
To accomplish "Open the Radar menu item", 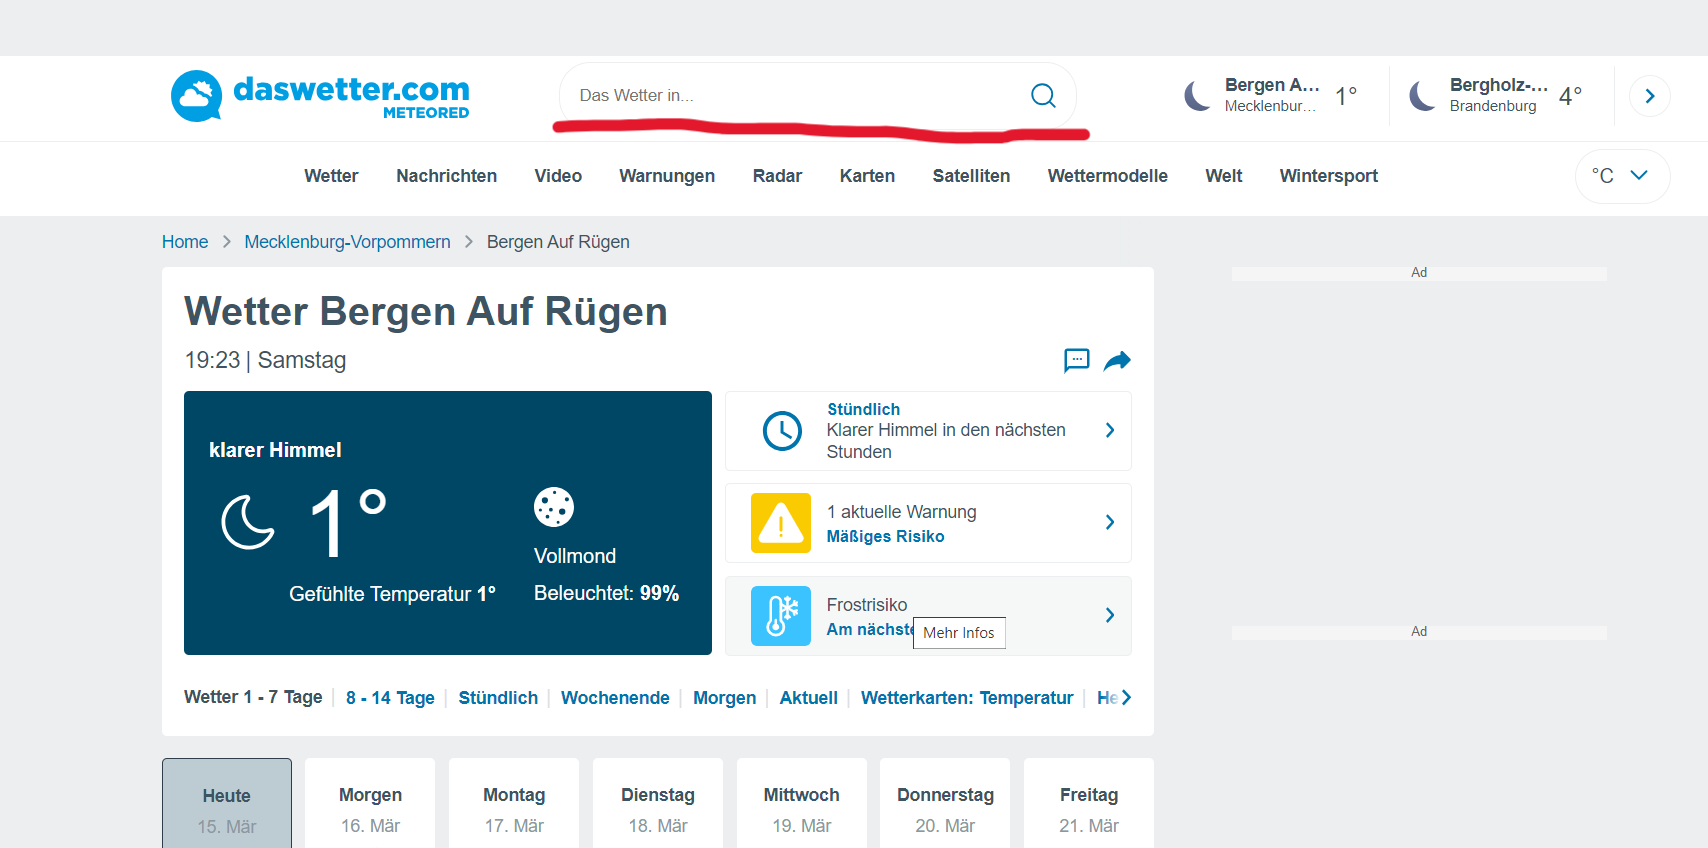I will tap(777, 176).
